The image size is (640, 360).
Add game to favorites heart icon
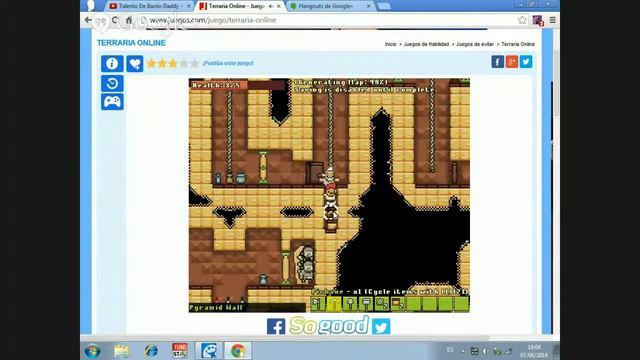click(135, 64)
